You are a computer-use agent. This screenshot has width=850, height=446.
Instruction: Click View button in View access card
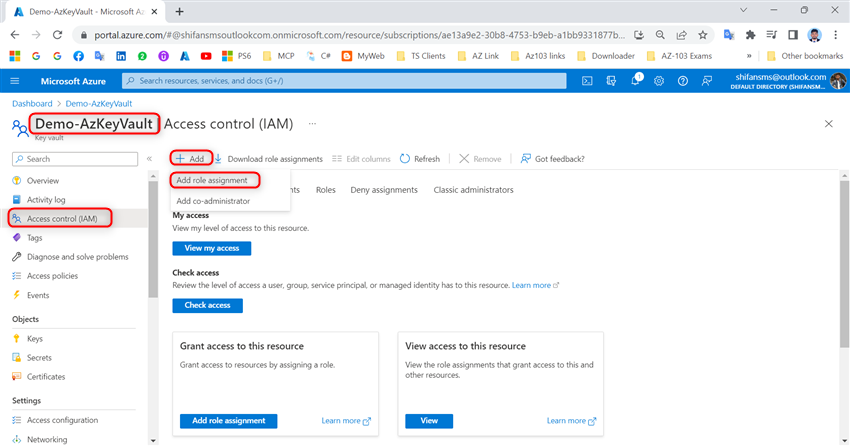click(429, 421)
